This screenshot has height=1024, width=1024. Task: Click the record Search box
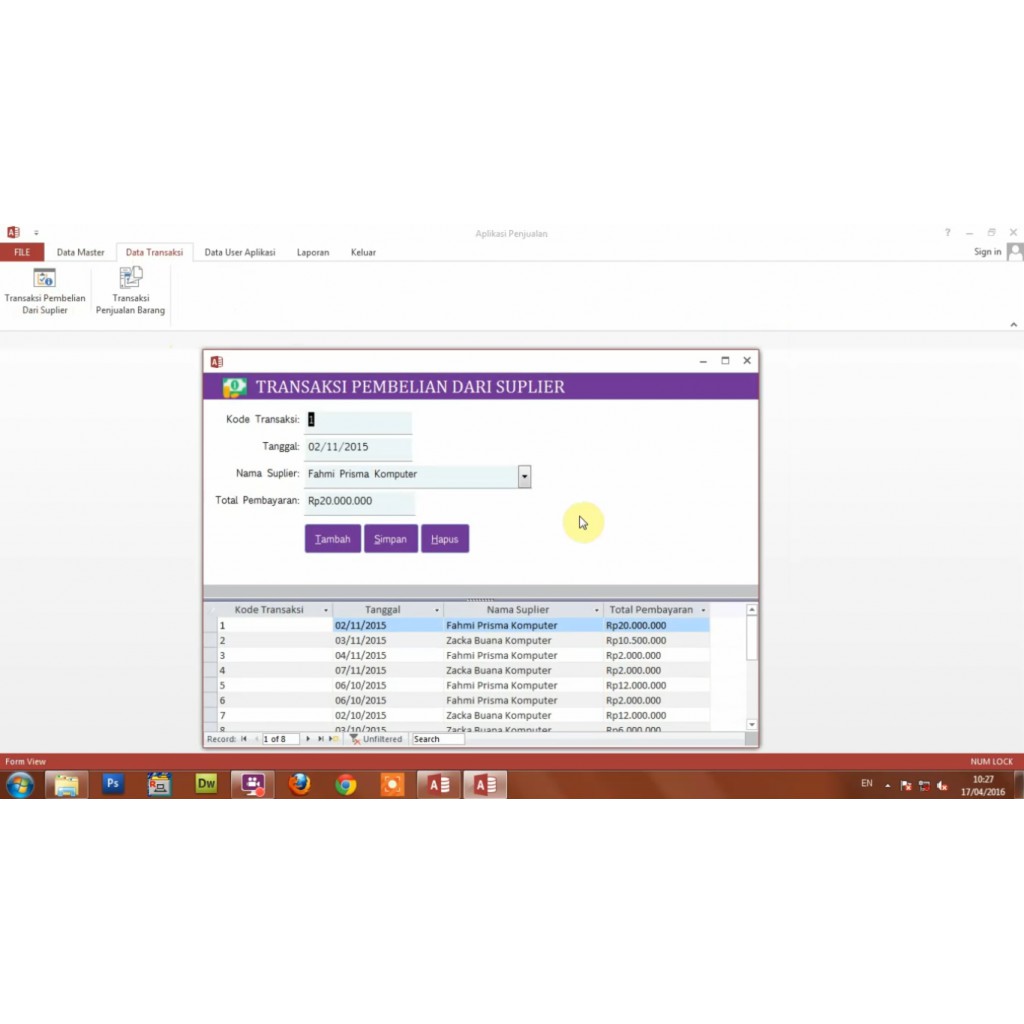(438, 739)
